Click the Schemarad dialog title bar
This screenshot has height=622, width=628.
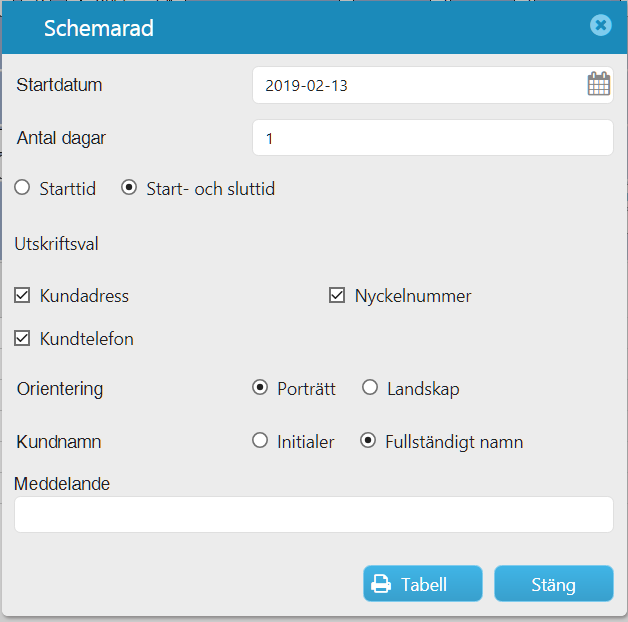[x=314, y=28]
